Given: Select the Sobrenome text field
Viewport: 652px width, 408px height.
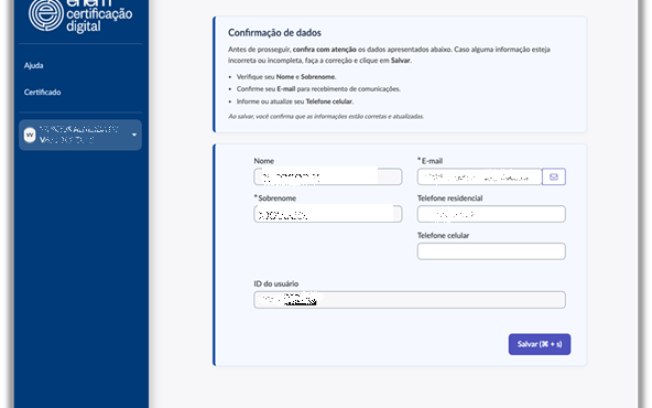Looking at the screenshot, I should pos(328,214).
